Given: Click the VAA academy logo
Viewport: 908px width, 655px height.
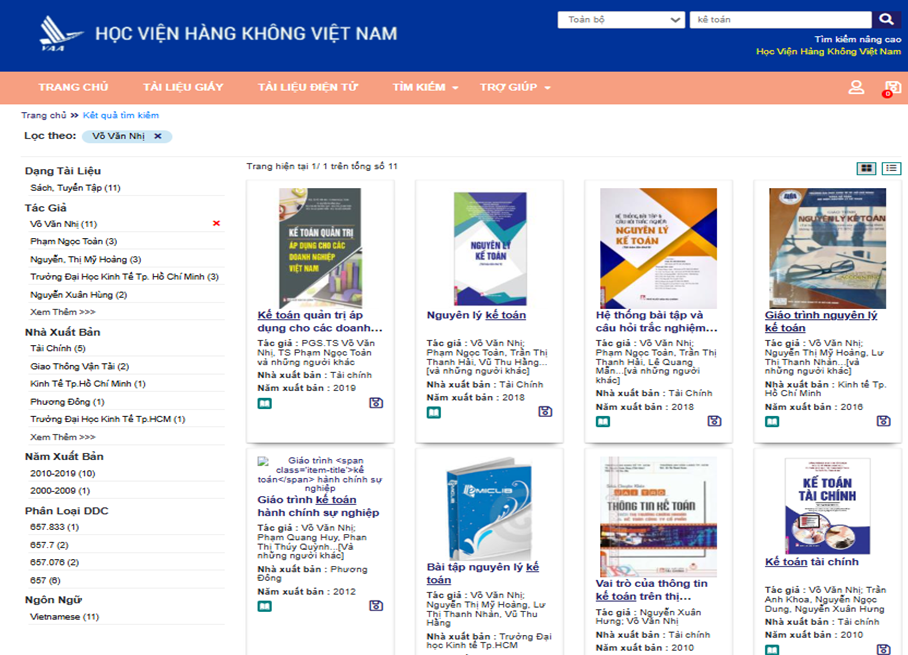Looking at the screenshot, I should 60,34.
